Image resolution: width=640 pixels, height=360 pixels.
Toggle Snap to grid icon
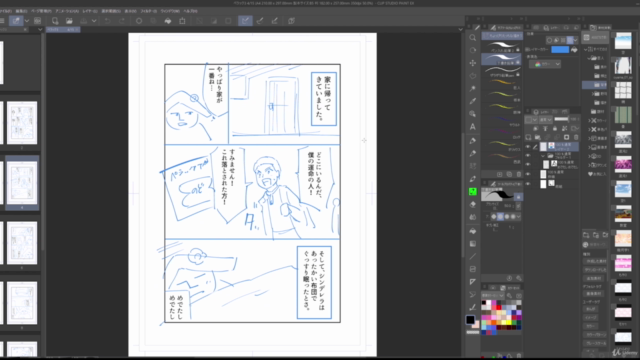(x=275, y=21)
